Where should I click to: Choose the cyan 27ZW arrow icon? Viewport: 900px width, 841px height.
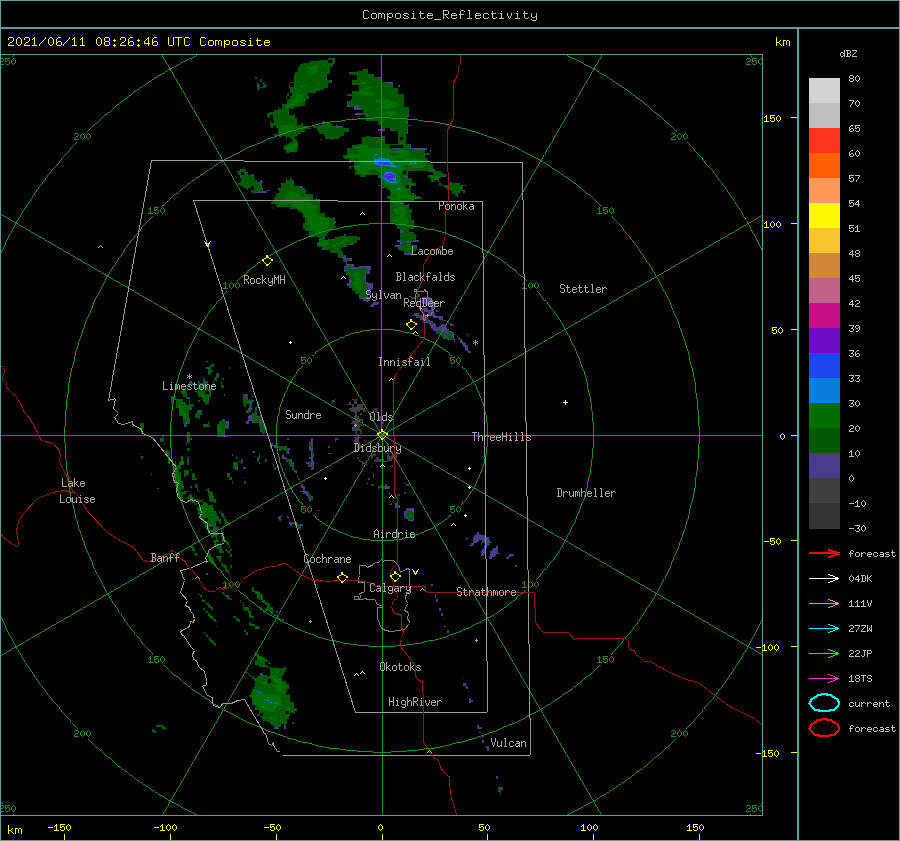tap(824, 629)
